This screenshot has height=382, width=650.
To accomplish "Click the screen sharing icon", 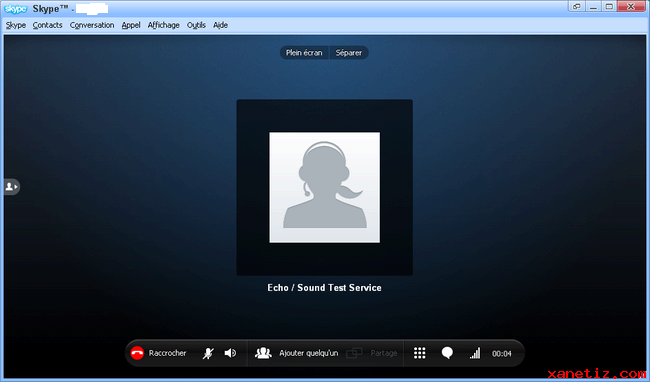I will [354, 353].
